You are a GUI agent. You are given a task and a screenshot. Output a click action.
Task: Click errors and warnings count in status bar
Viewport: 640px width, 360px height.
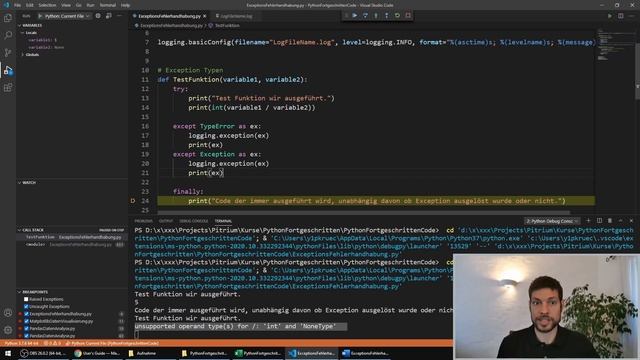tap(52, 344)
